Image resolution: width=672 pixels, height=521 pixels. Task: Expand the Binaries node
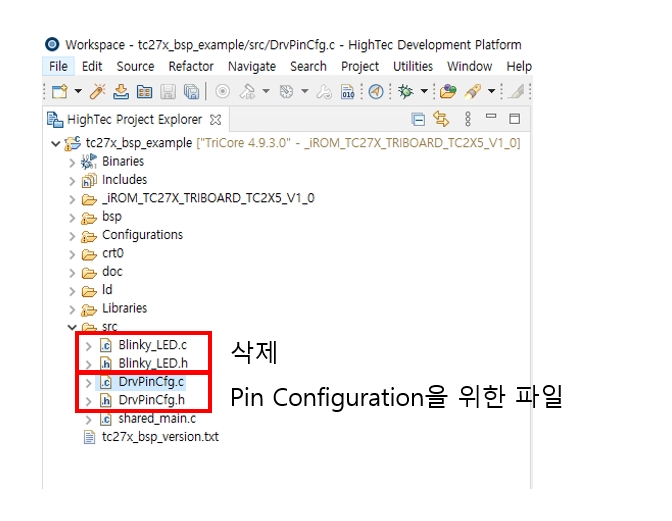(72, 162)
